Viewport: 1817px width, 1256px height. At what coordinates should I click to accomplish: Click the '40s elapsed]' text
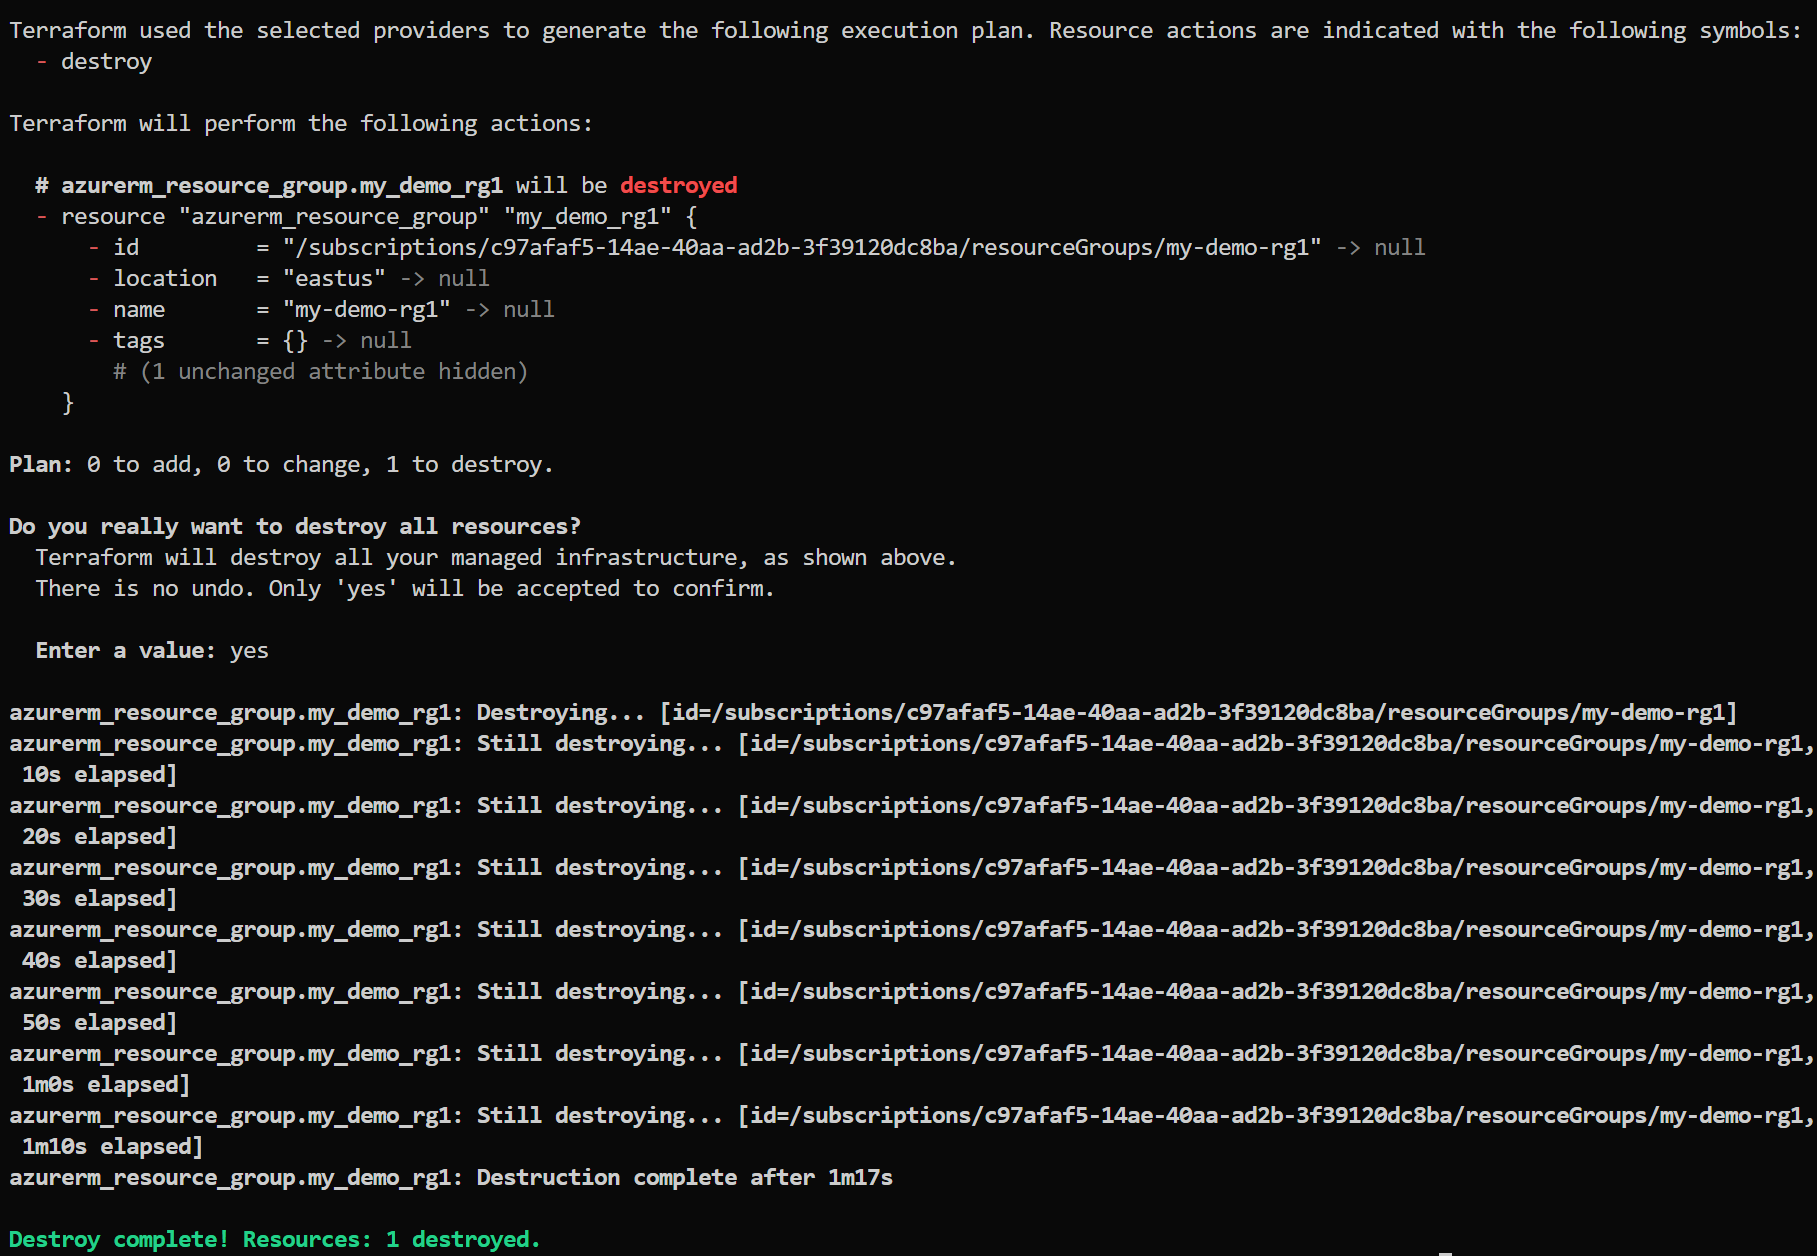(99, 961)
